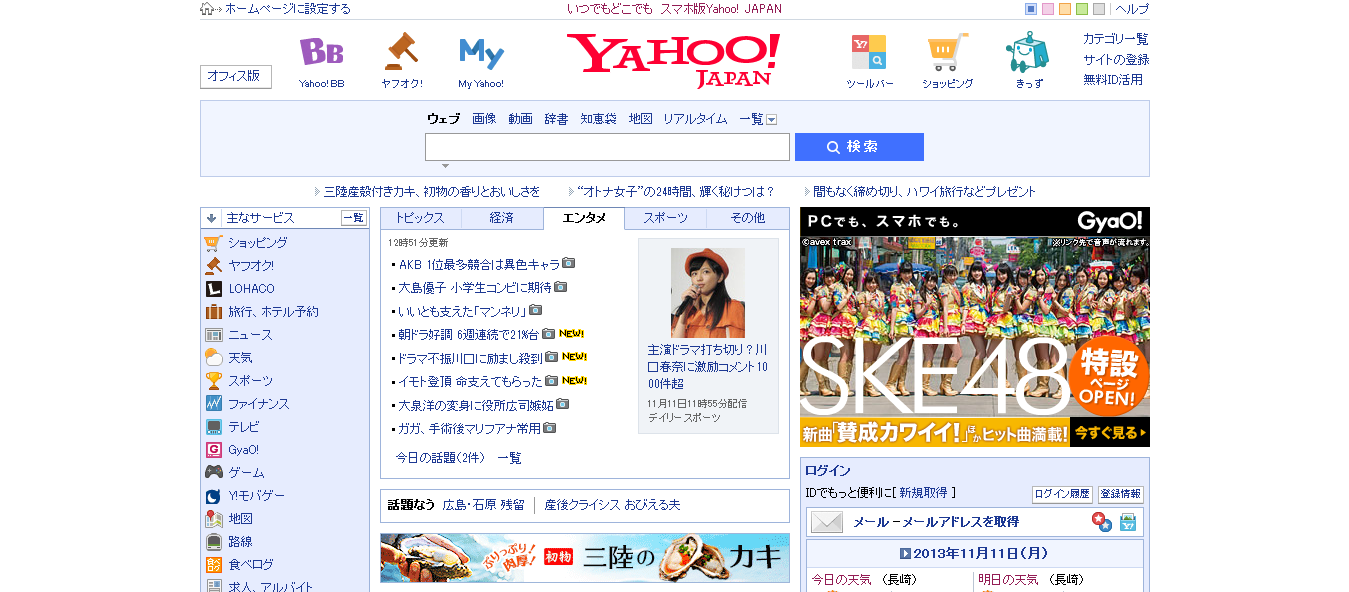Click the テレビ TV icon
This screenshot has height=592, width=1349.
pyautogui.click(x=213, y=427)
